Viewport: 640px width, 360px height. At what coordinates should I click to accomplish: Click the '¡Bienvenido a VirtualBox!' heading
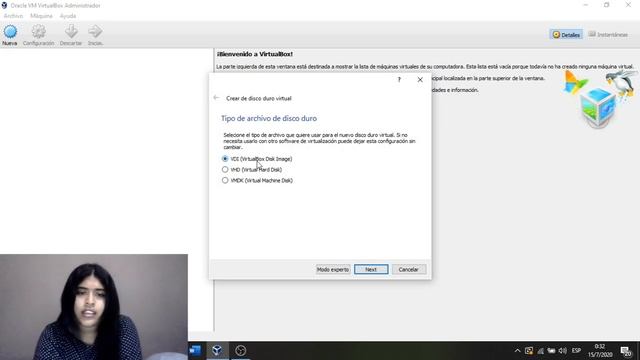click(255, 54)
